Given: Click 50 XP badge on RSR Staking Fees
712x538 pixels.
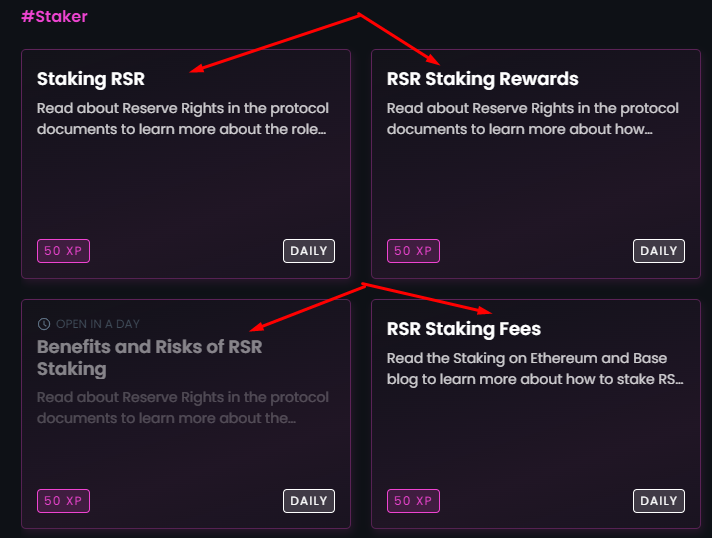Looking at the screenshot, I should point(413,501).
